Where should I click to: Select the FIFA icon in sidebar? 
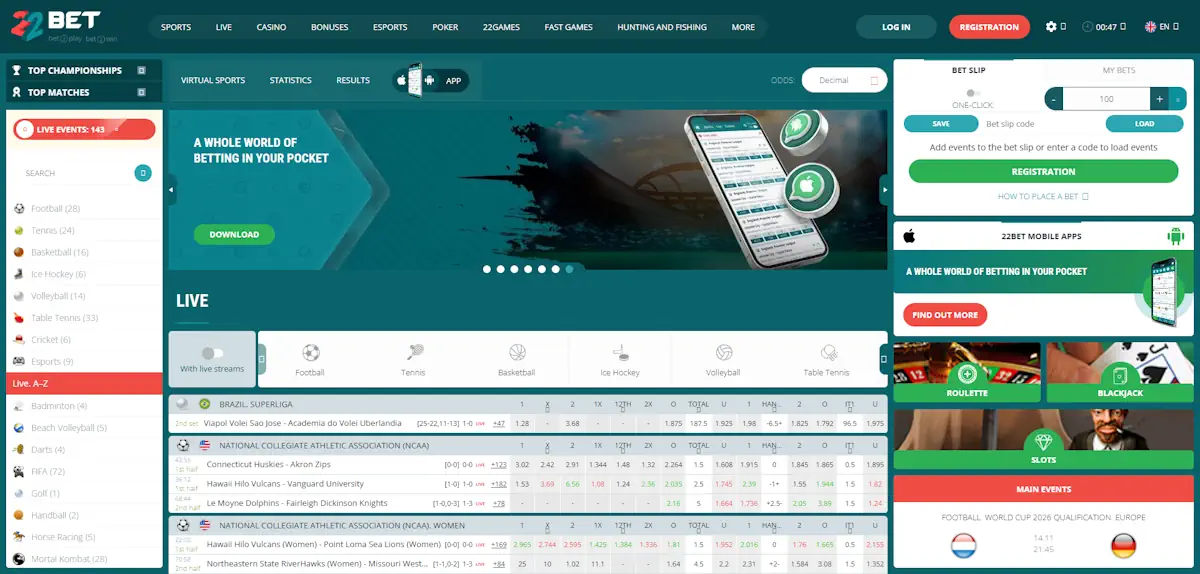[19, 472]
